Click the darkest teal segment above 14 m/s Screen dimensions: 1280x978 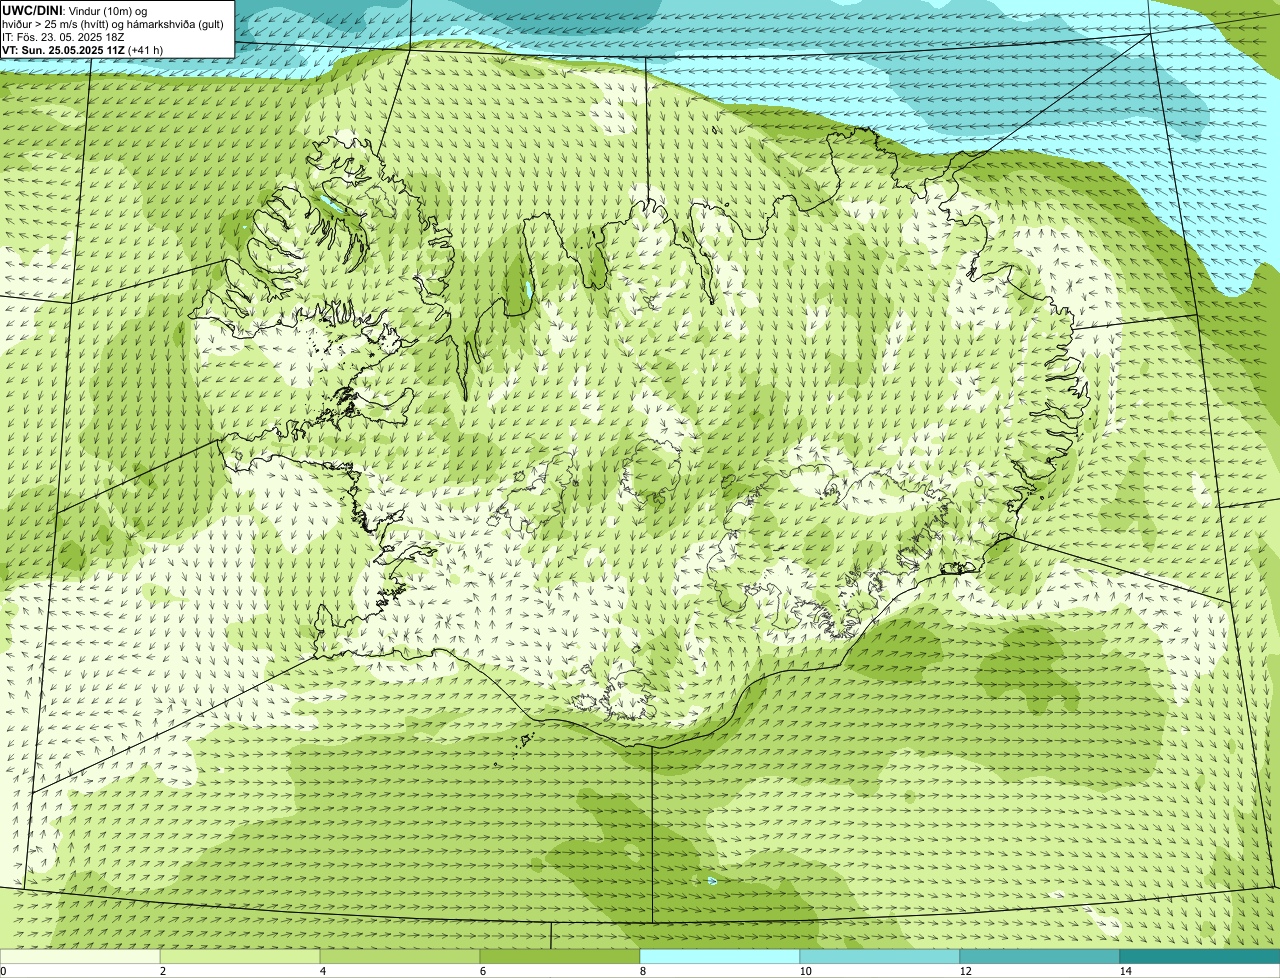pyautogui.click(x=1200, y=956)
